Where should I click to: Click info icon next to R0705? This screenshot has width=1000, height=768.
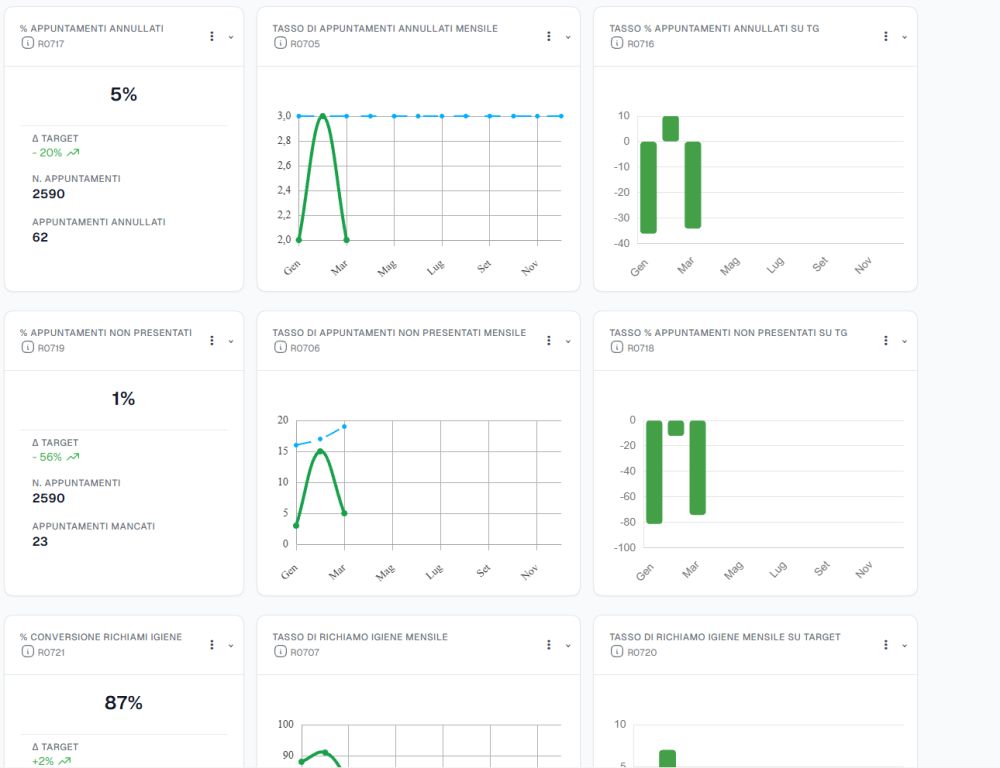280,43
